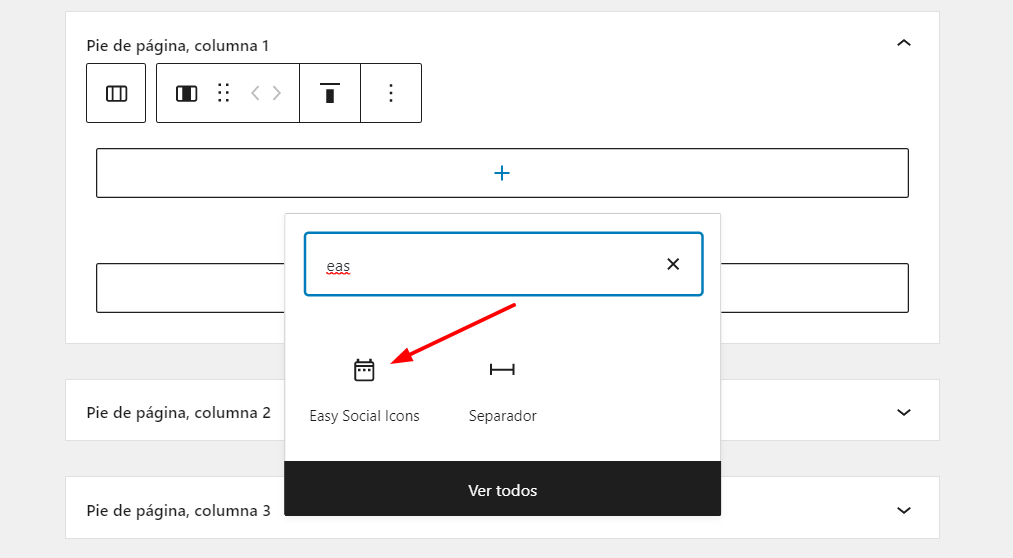
Task: Choose the Separador block icon
Action: point(502,369)
